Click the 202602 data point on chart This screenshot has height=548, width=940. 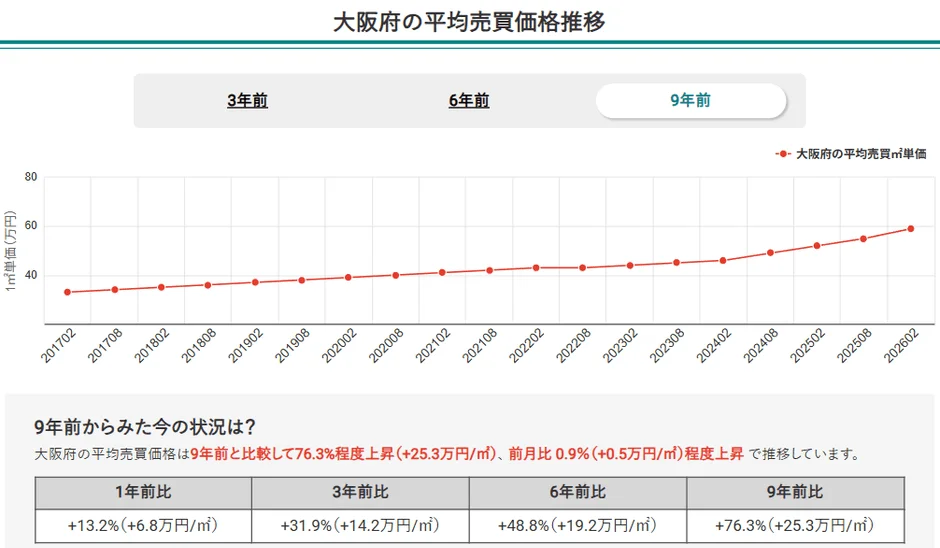tap(910, 228)
